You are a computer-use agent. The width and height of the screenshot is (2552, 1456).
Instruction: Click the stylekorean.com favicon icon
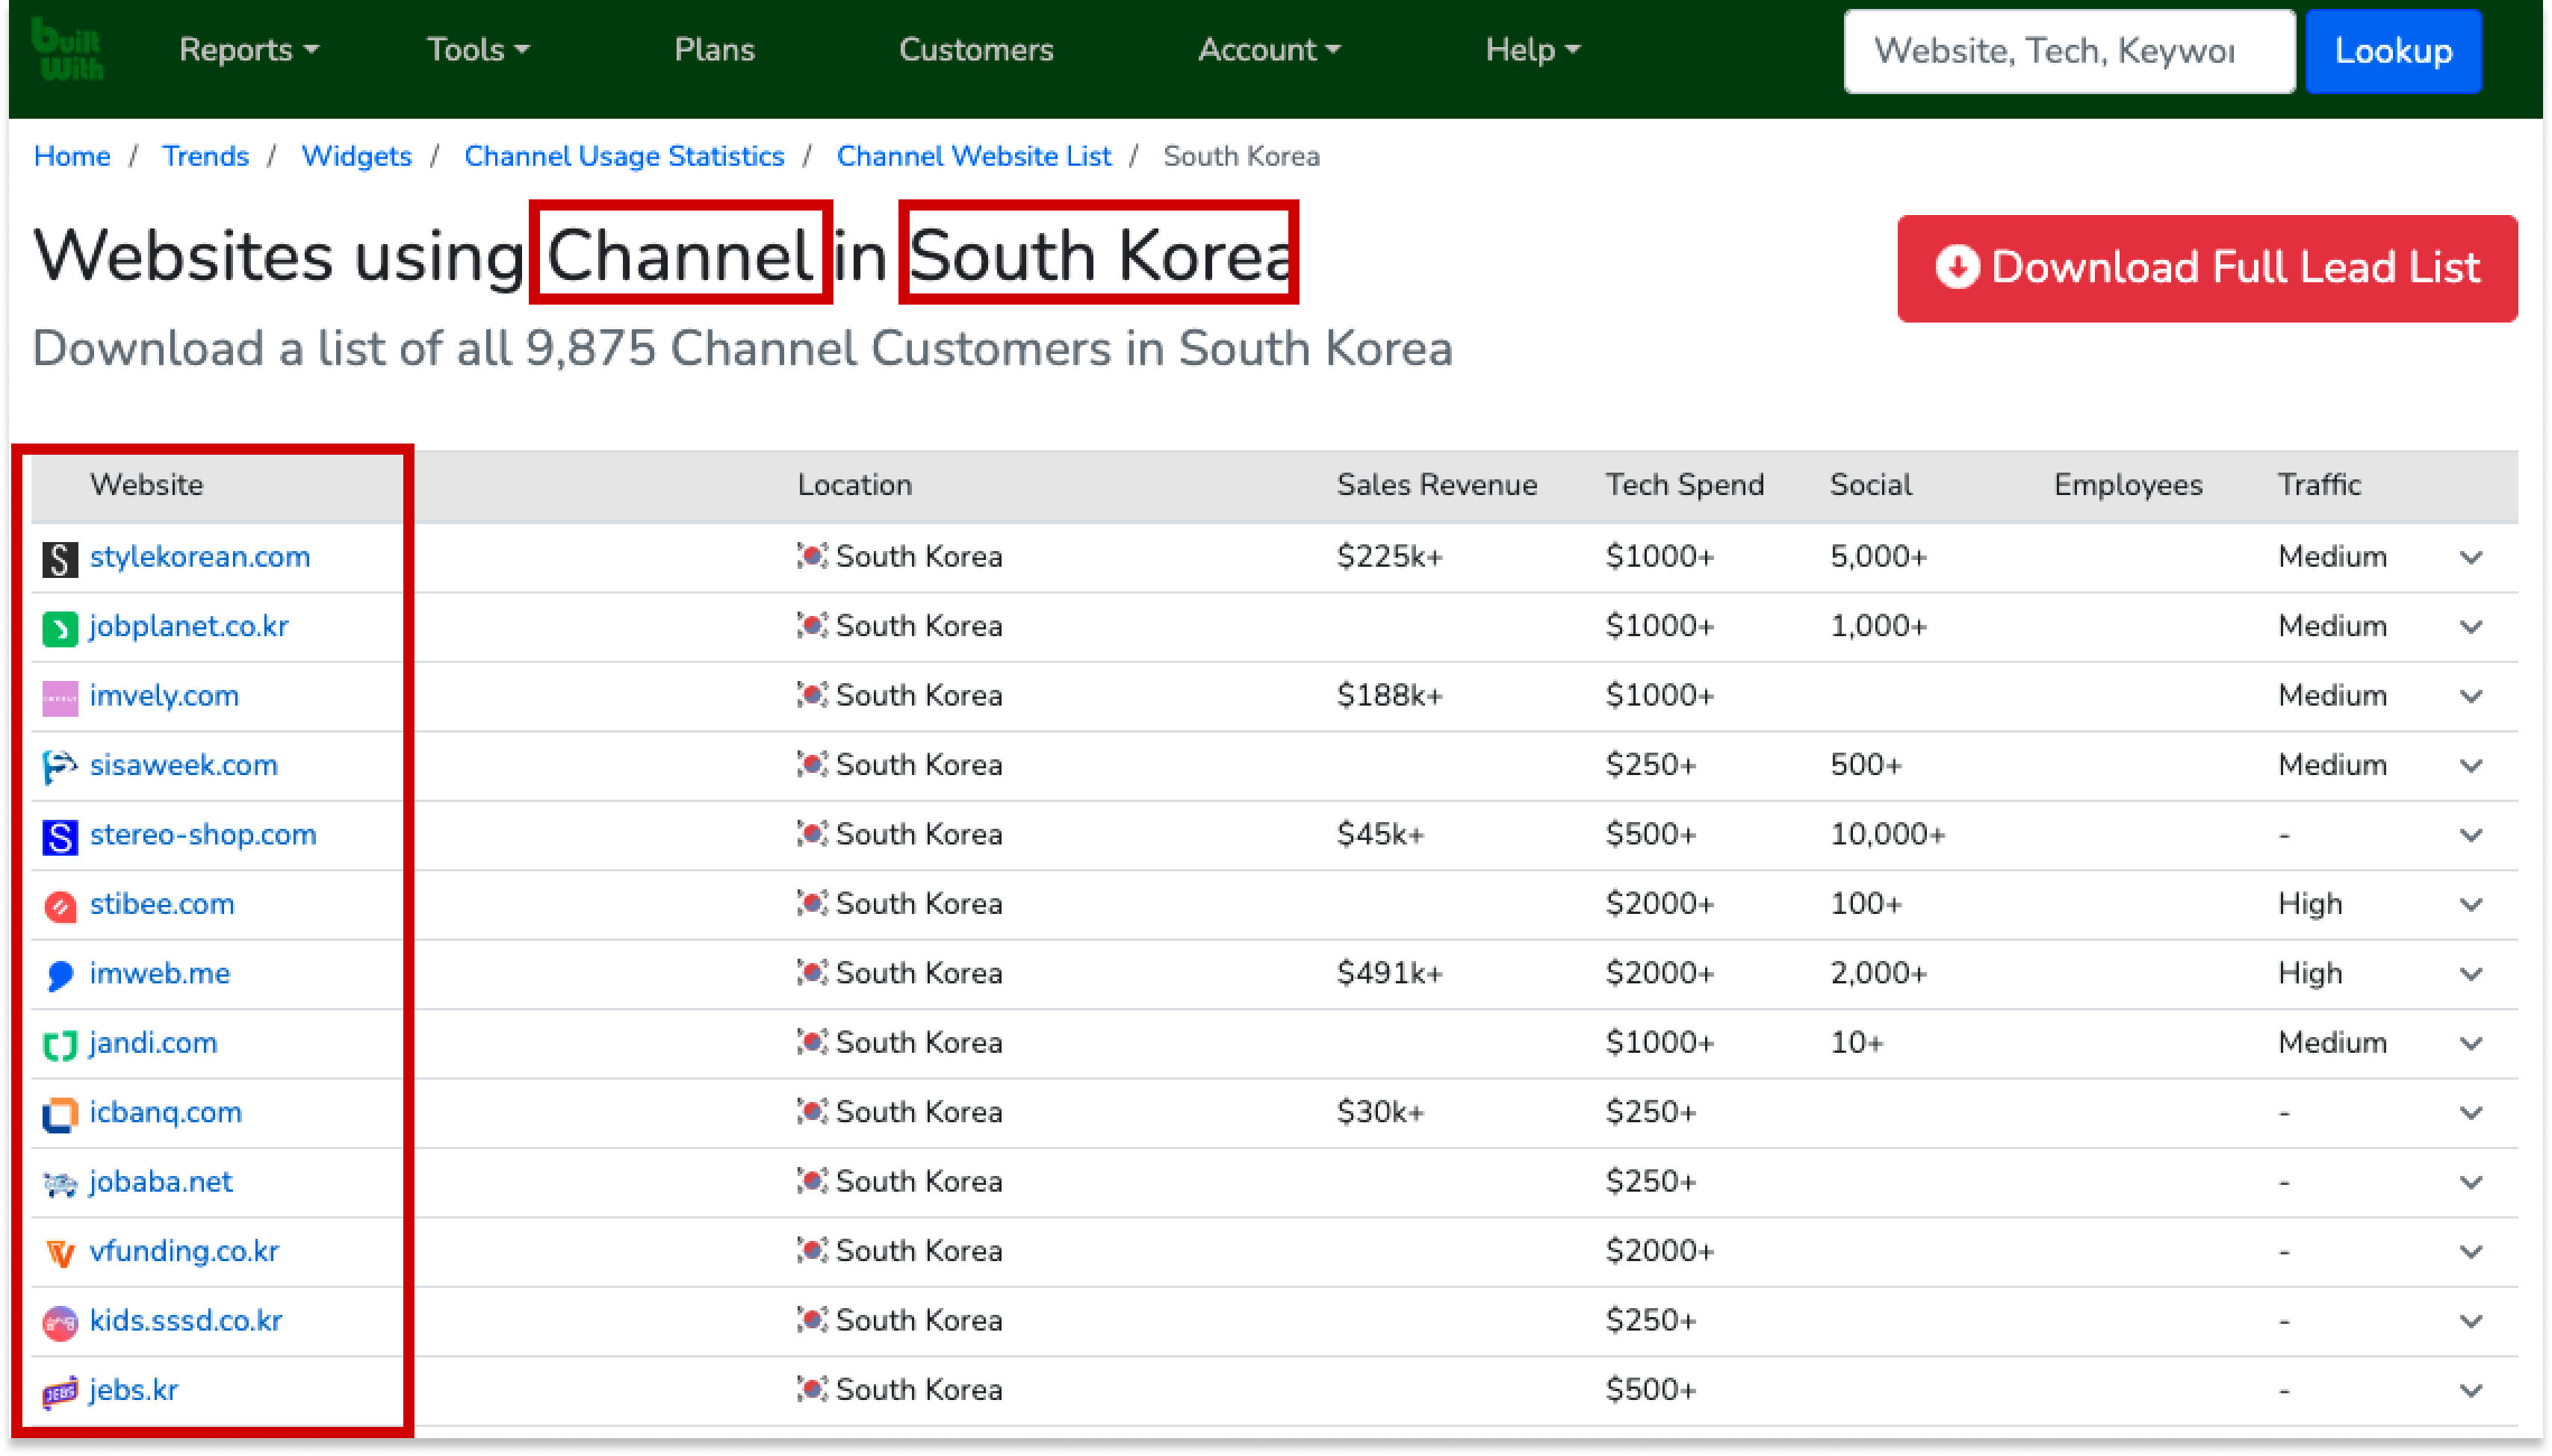click(x=60, y=559)
